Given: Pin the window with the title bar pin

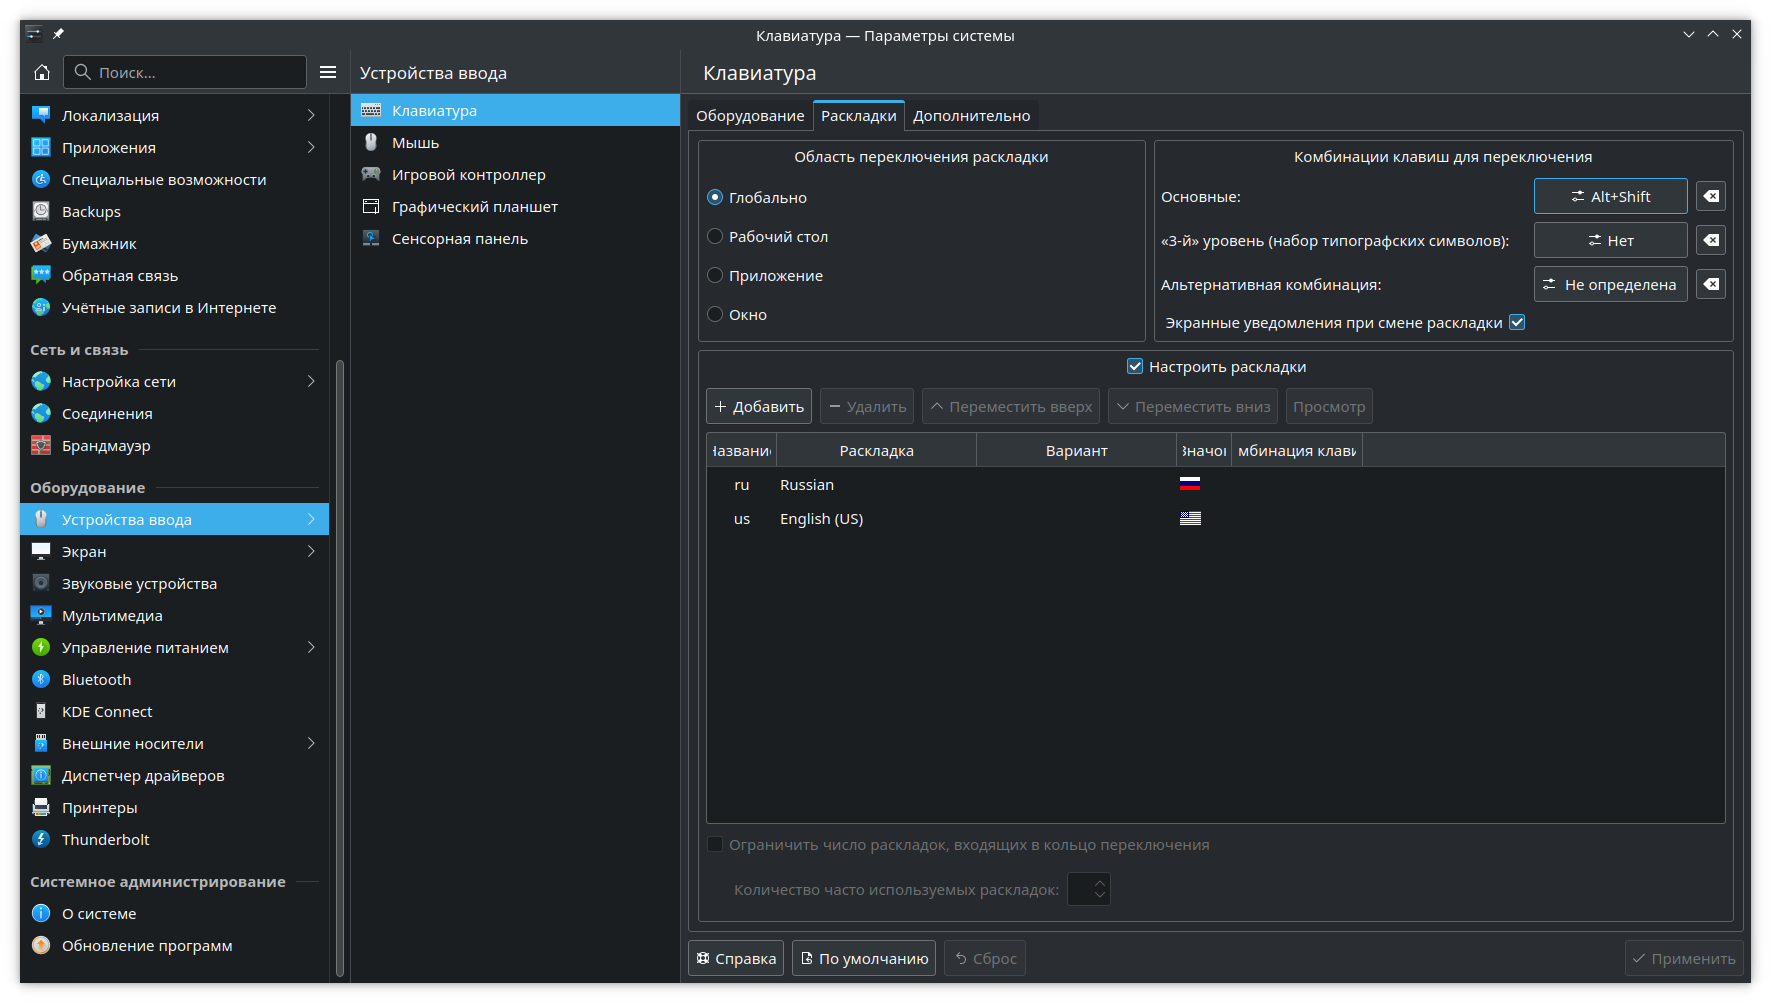Looking at the screenshot, I should [x=59, y=34].
